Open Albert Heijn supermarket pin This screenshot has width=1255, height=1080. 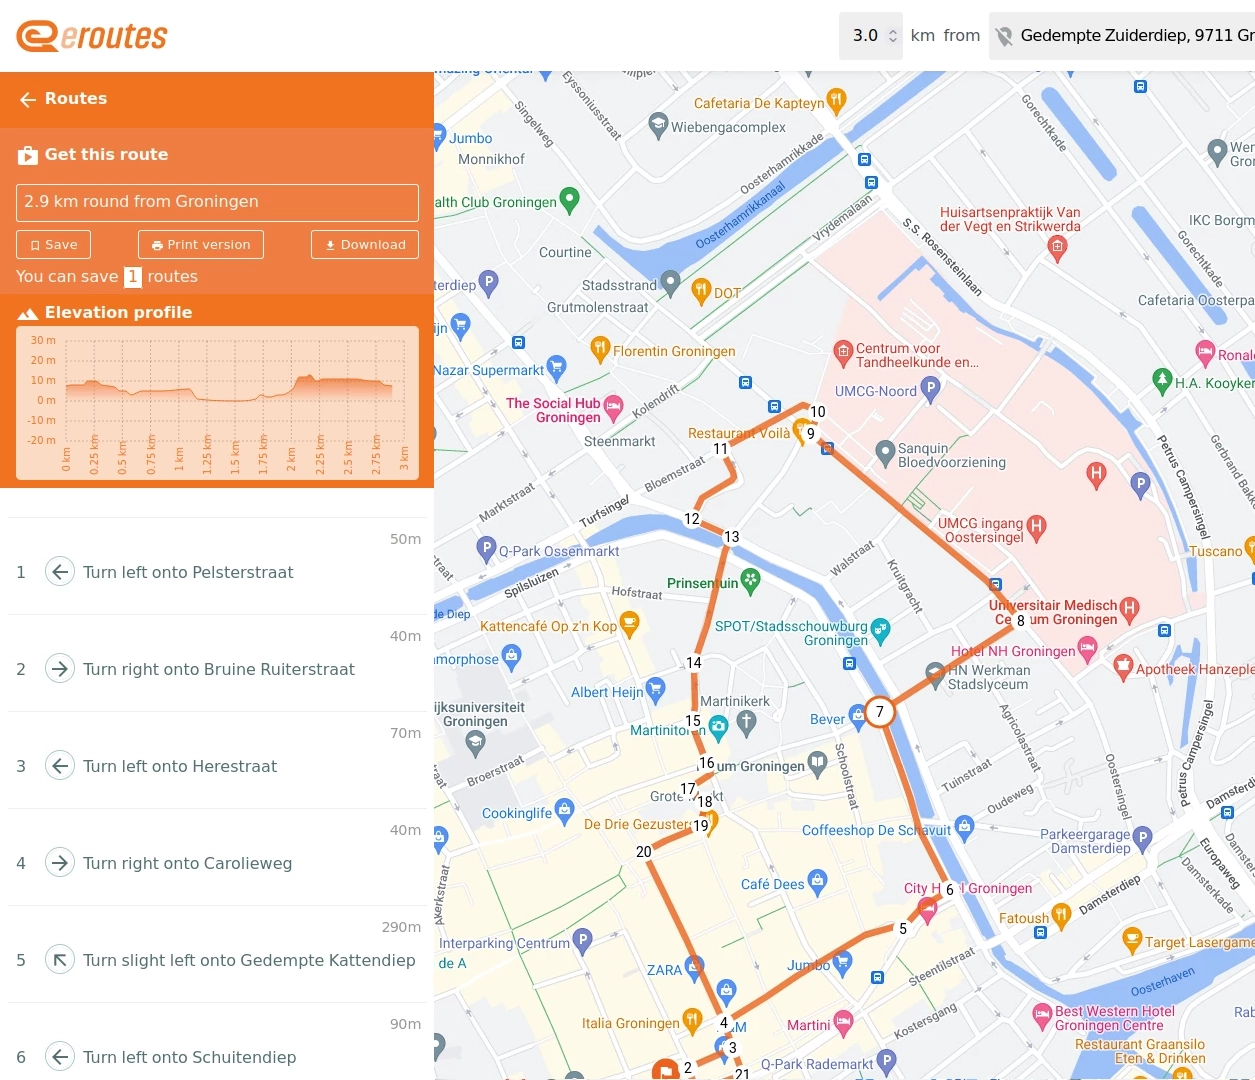[x=655, y=689]
